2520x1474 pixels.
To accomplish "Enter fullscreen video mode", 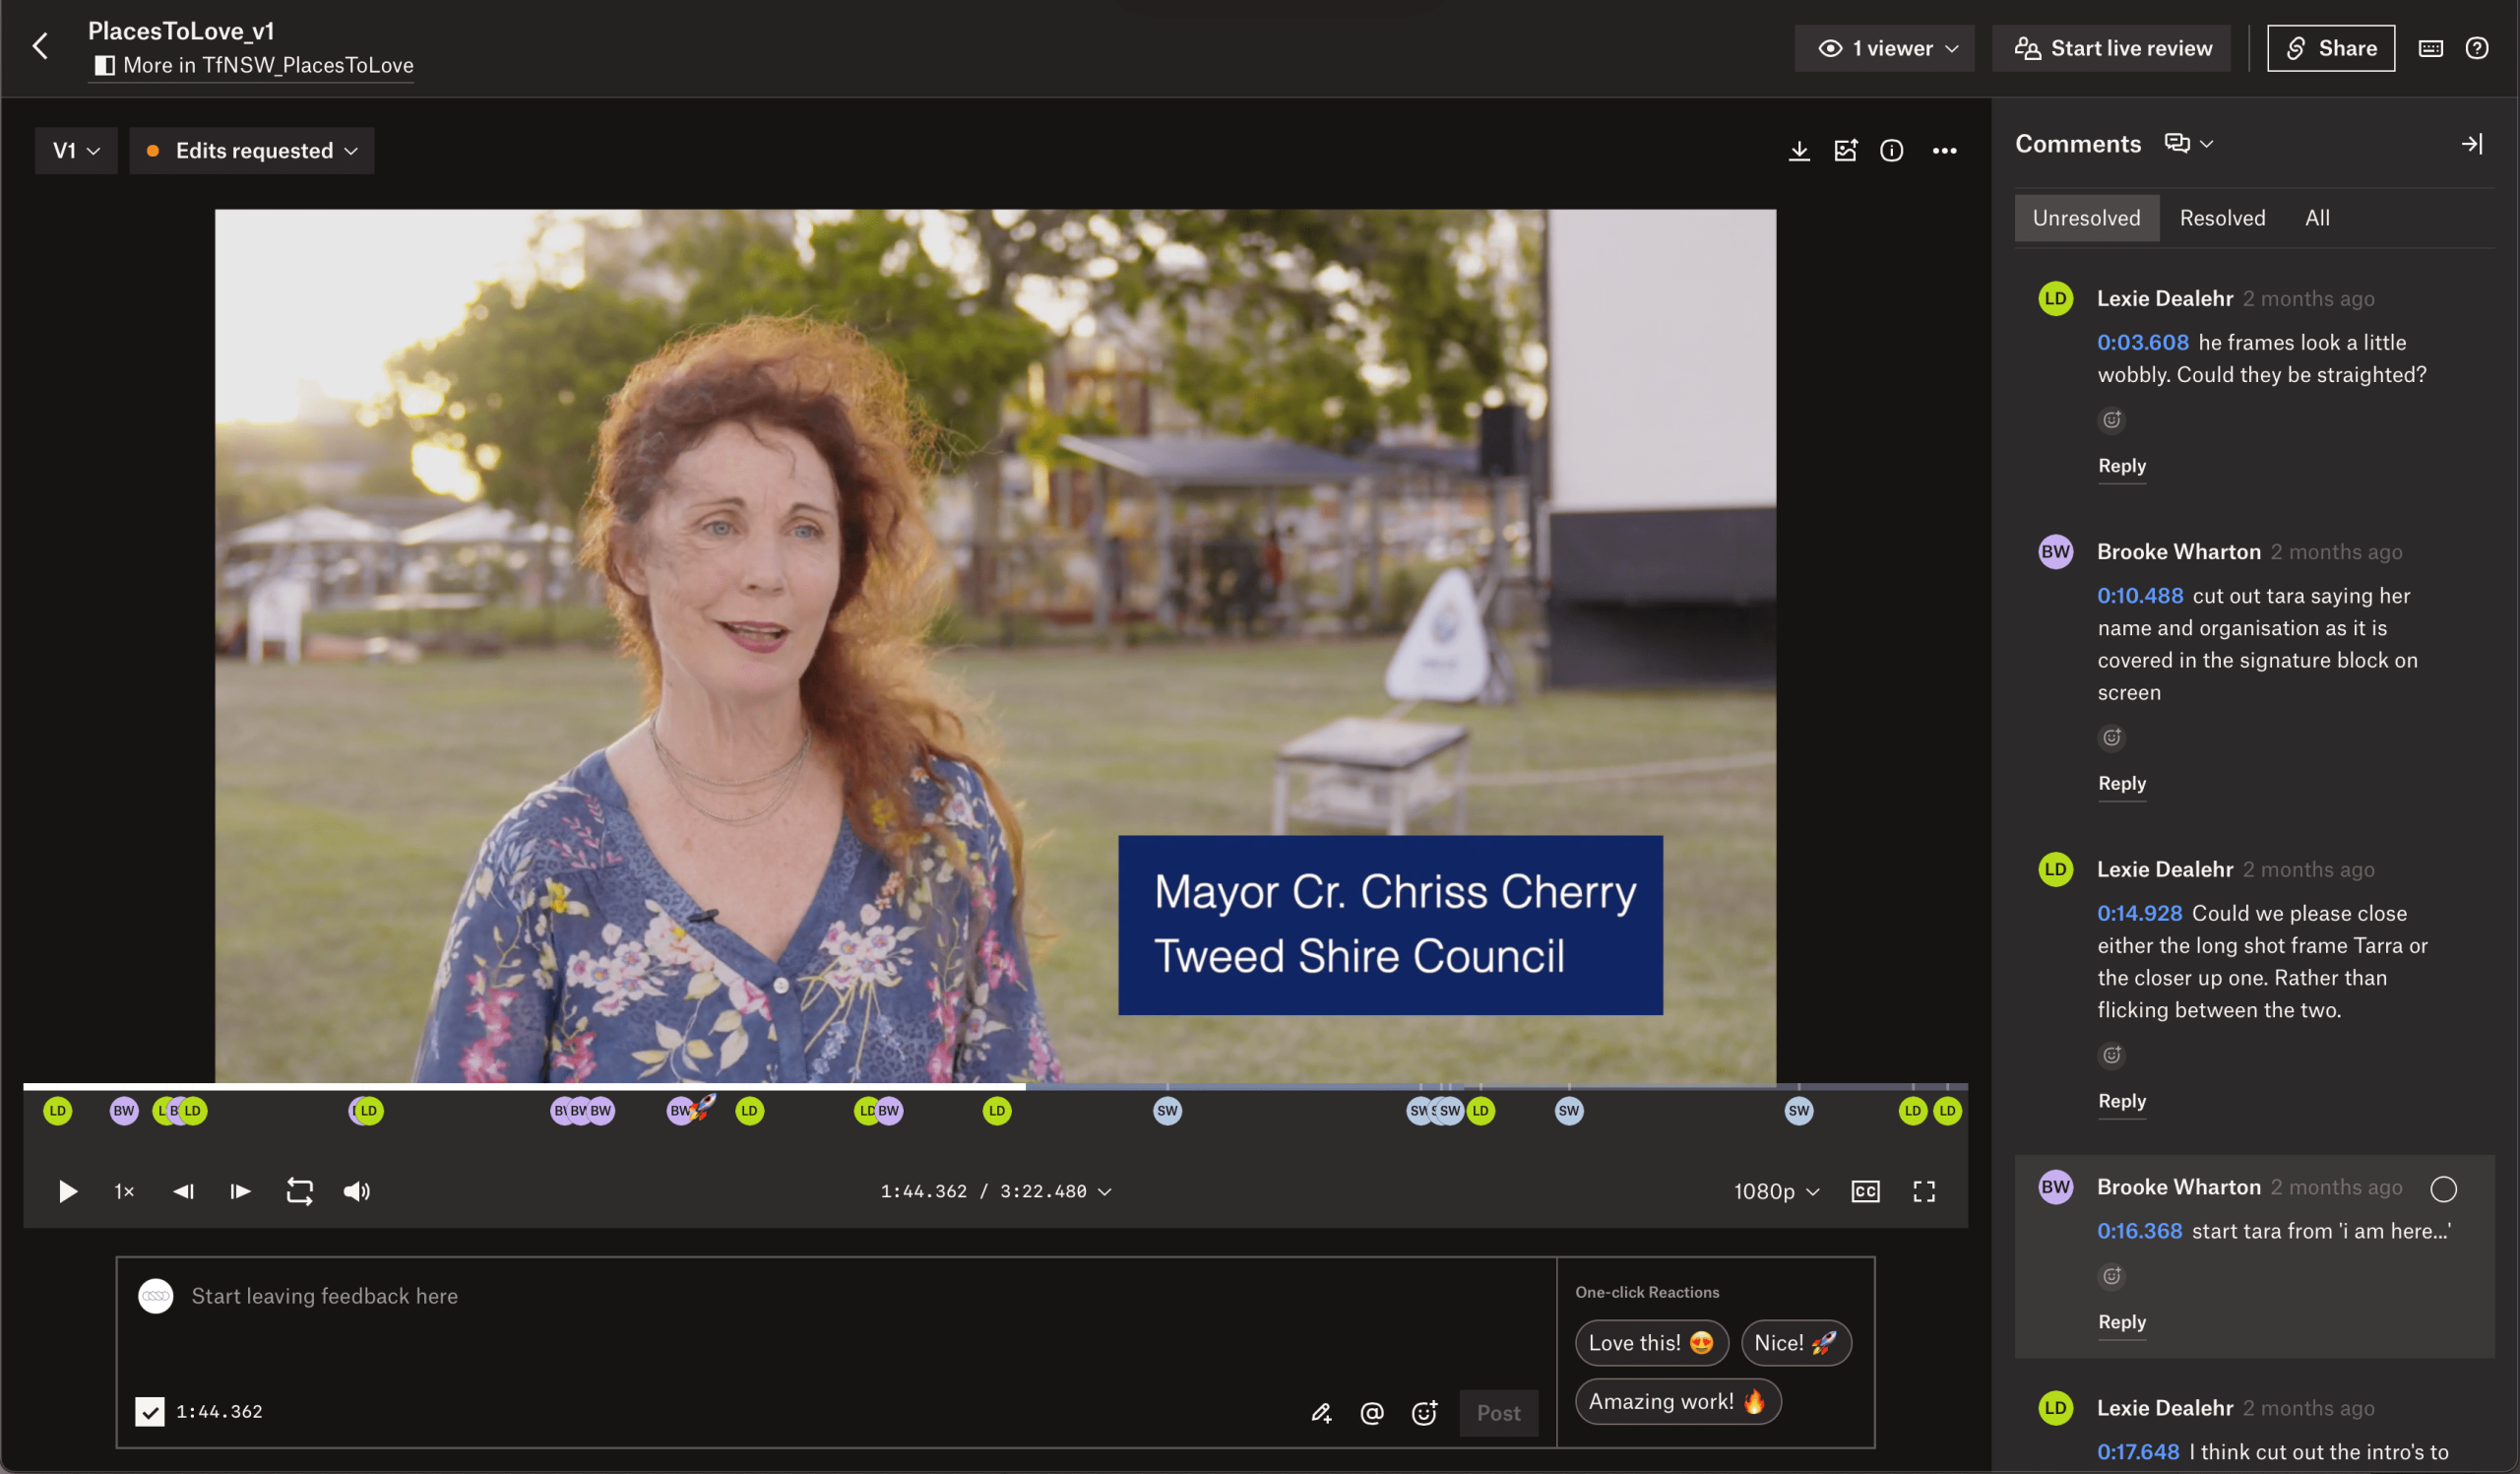I will [x=1924, y=1191].
